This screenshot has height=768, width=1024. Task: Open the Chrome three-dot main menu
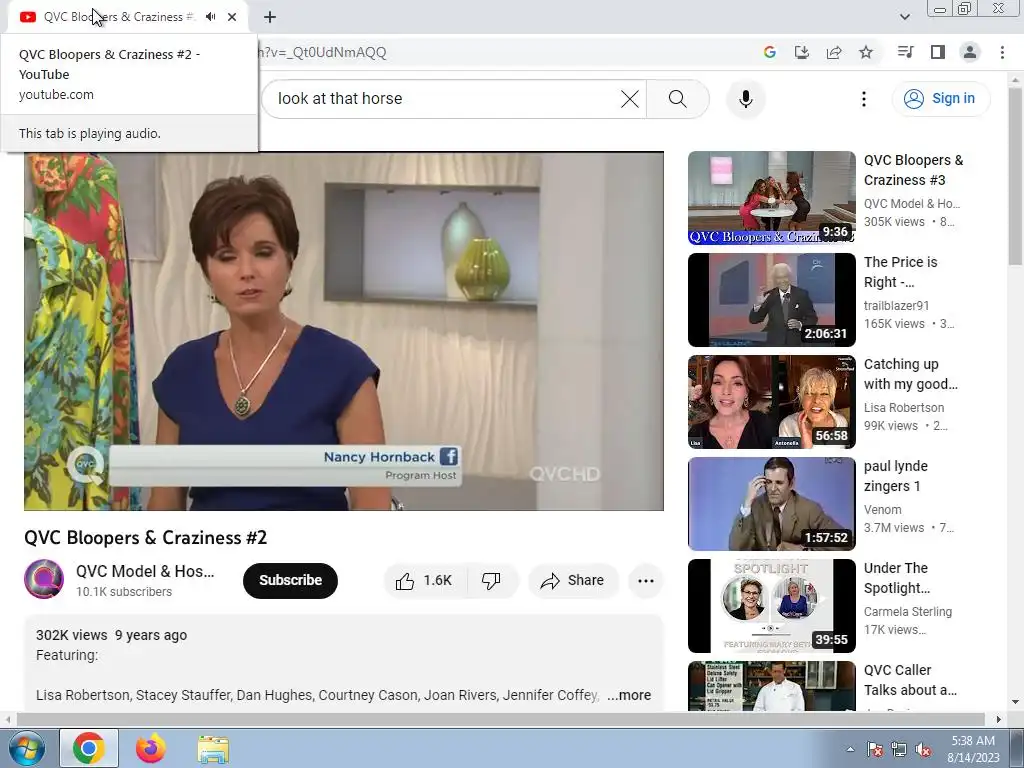tap(1002, 52)
